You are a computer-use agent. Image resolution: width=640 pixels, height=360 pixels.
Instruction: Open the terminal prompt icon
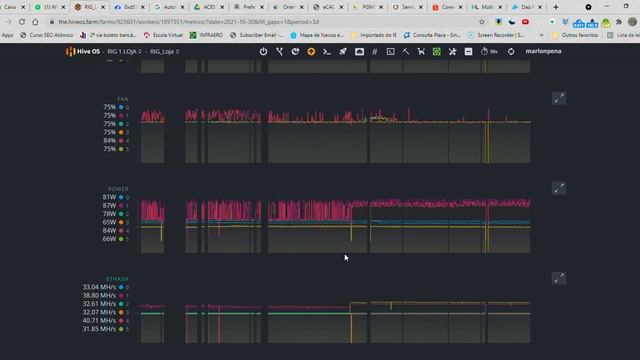tap(327, 51)
